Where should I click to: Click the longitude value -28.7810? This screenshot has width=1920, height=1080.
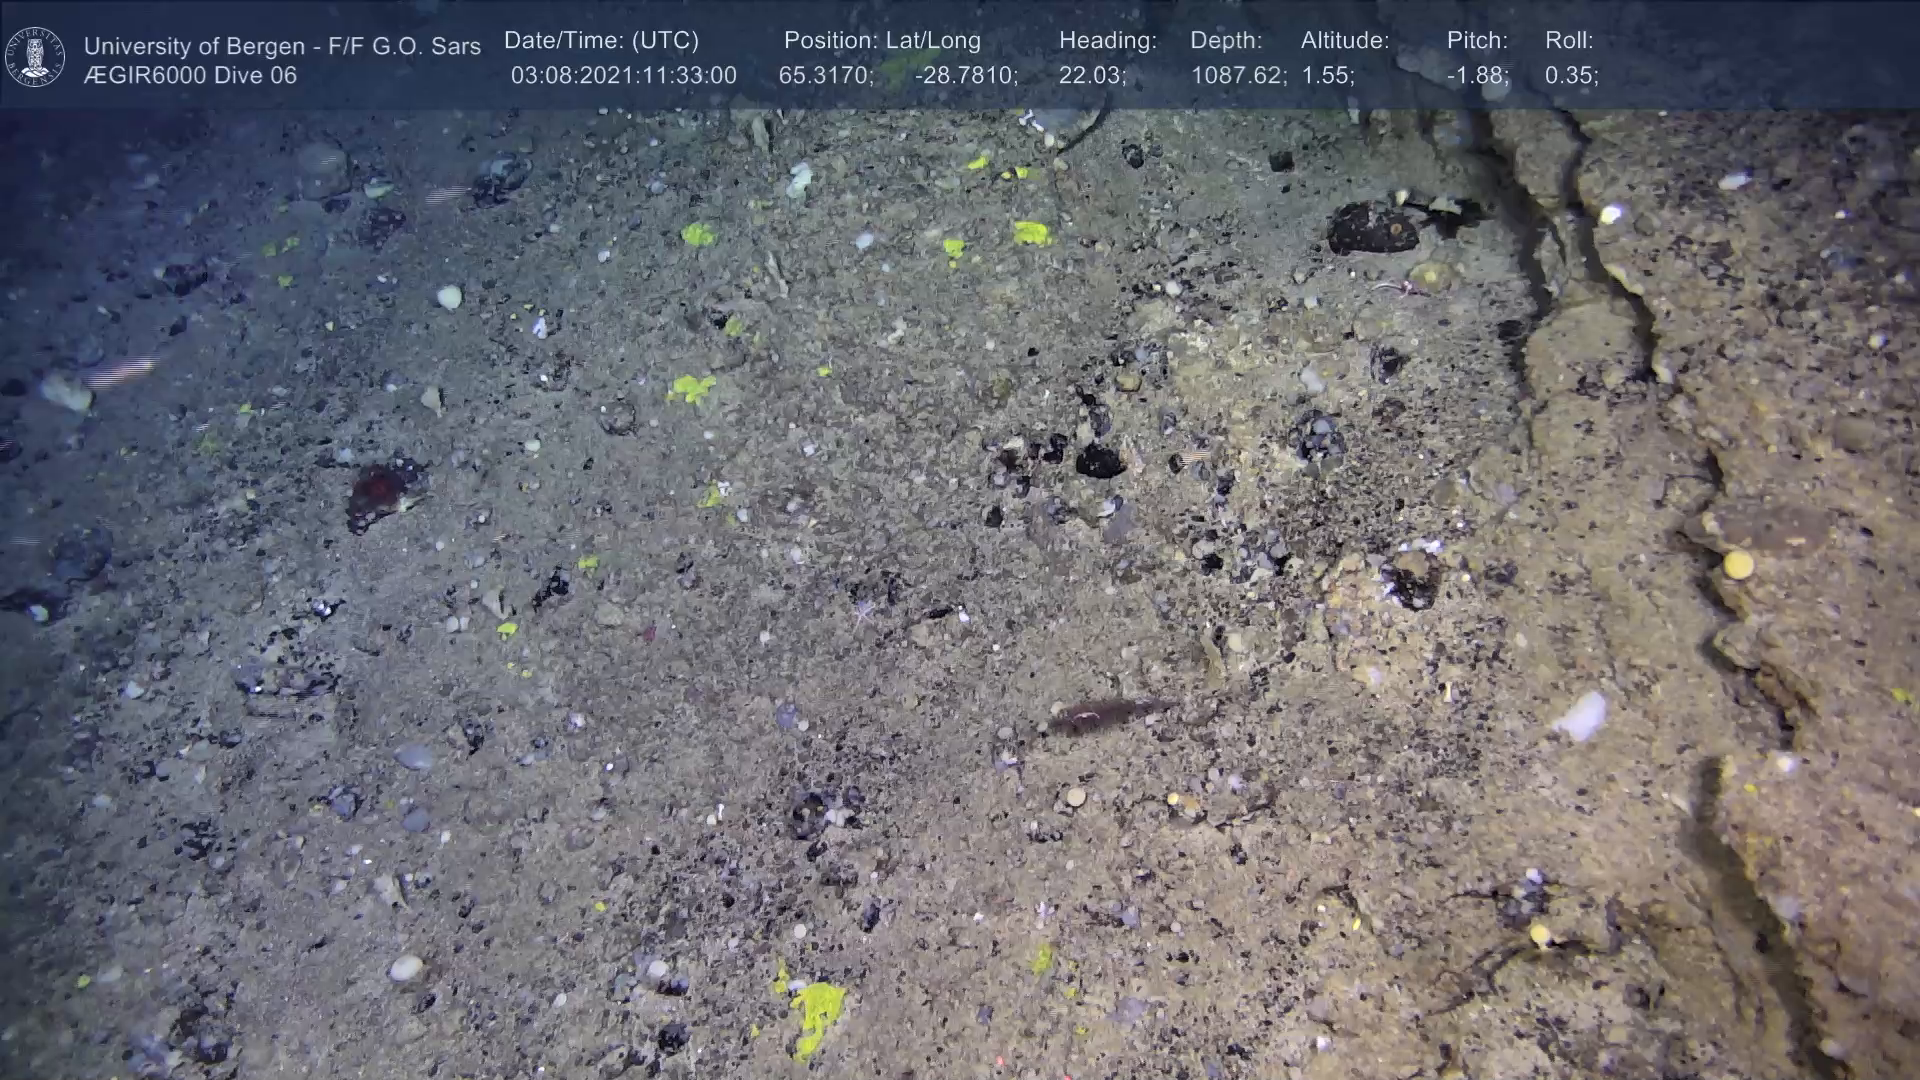coord(966,76)
